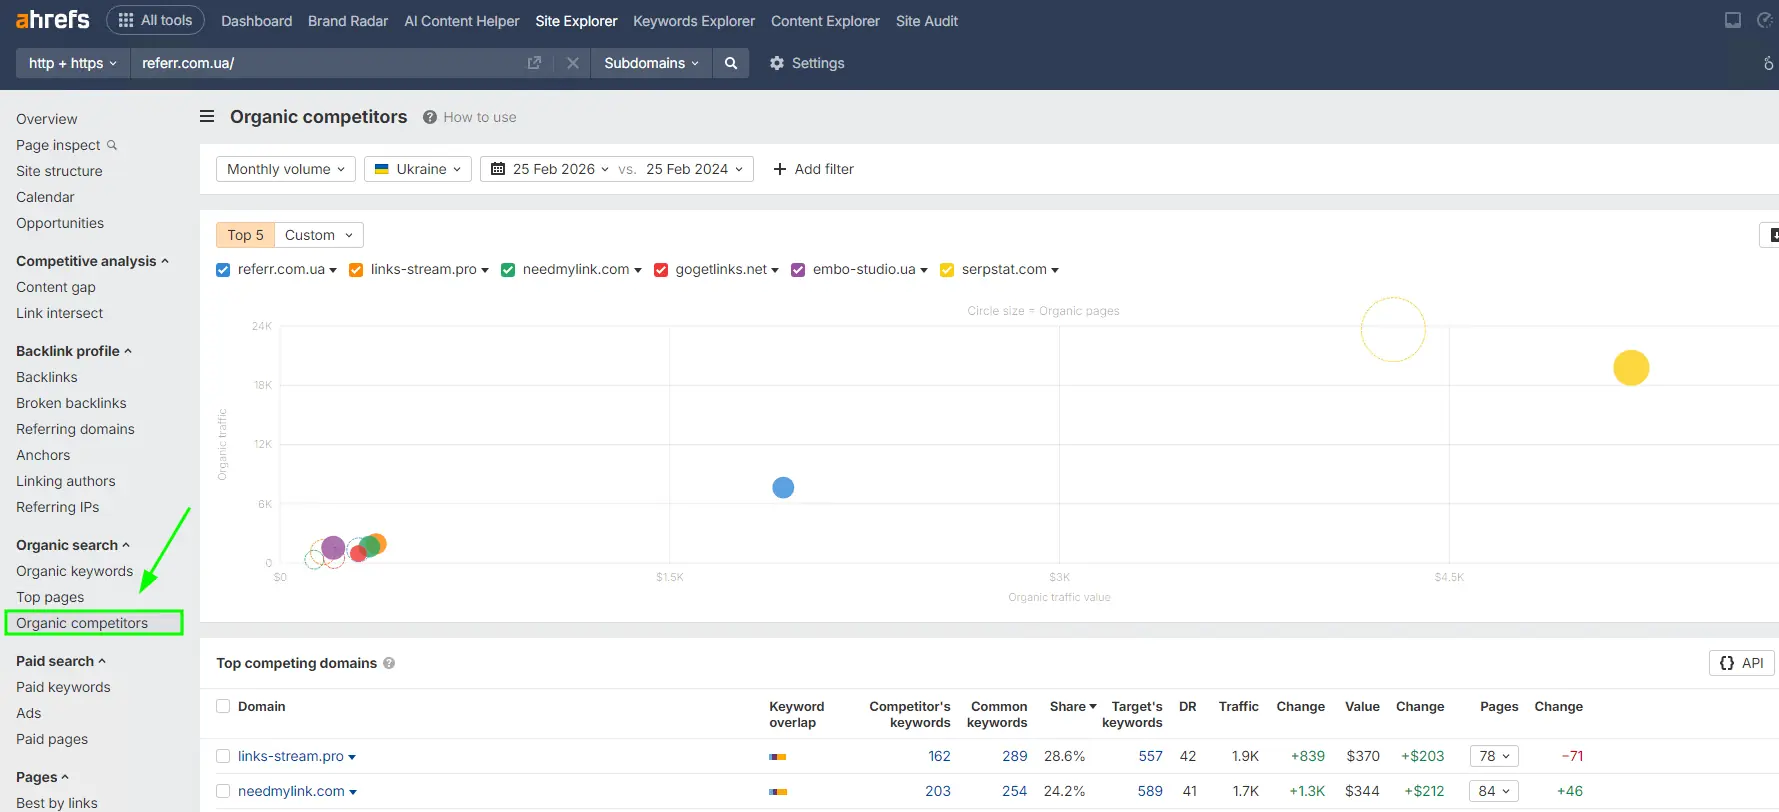Open Top pages in sidebar
Screen dimensions: 1779x812
tap(50, 597)
